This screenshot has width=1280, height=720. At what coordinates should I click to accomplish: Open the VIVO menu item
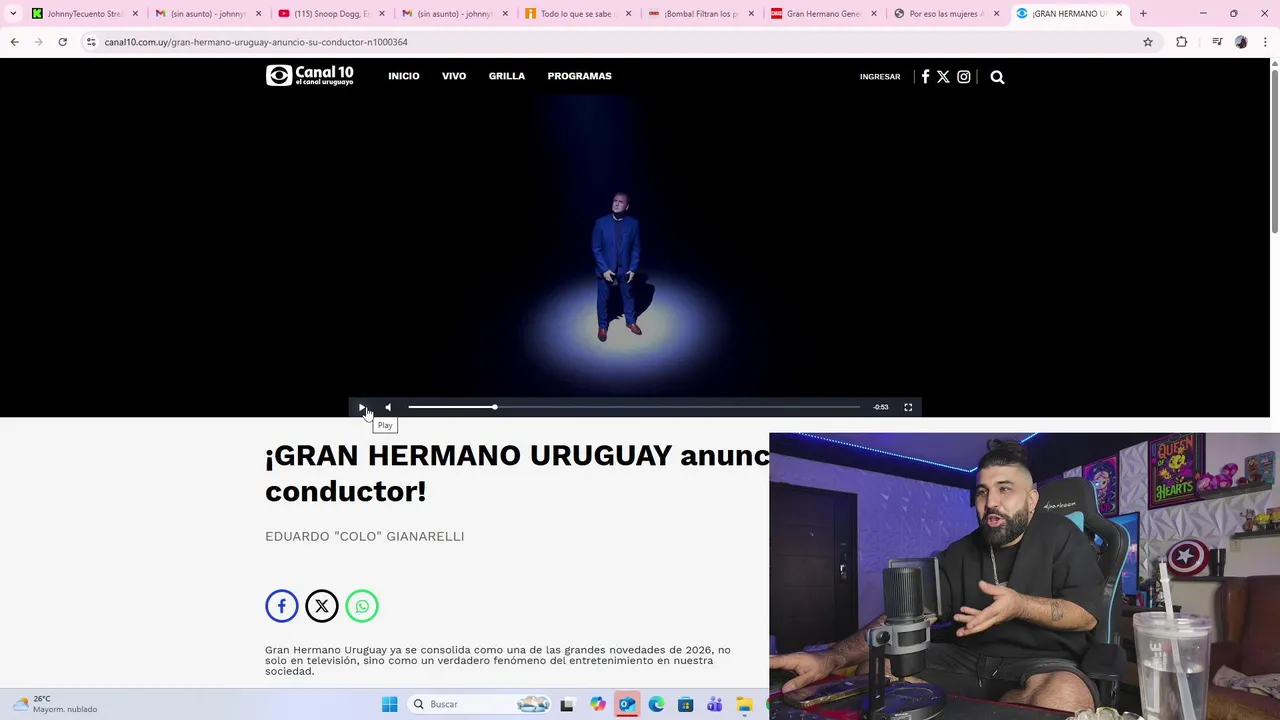coord(454,76)
